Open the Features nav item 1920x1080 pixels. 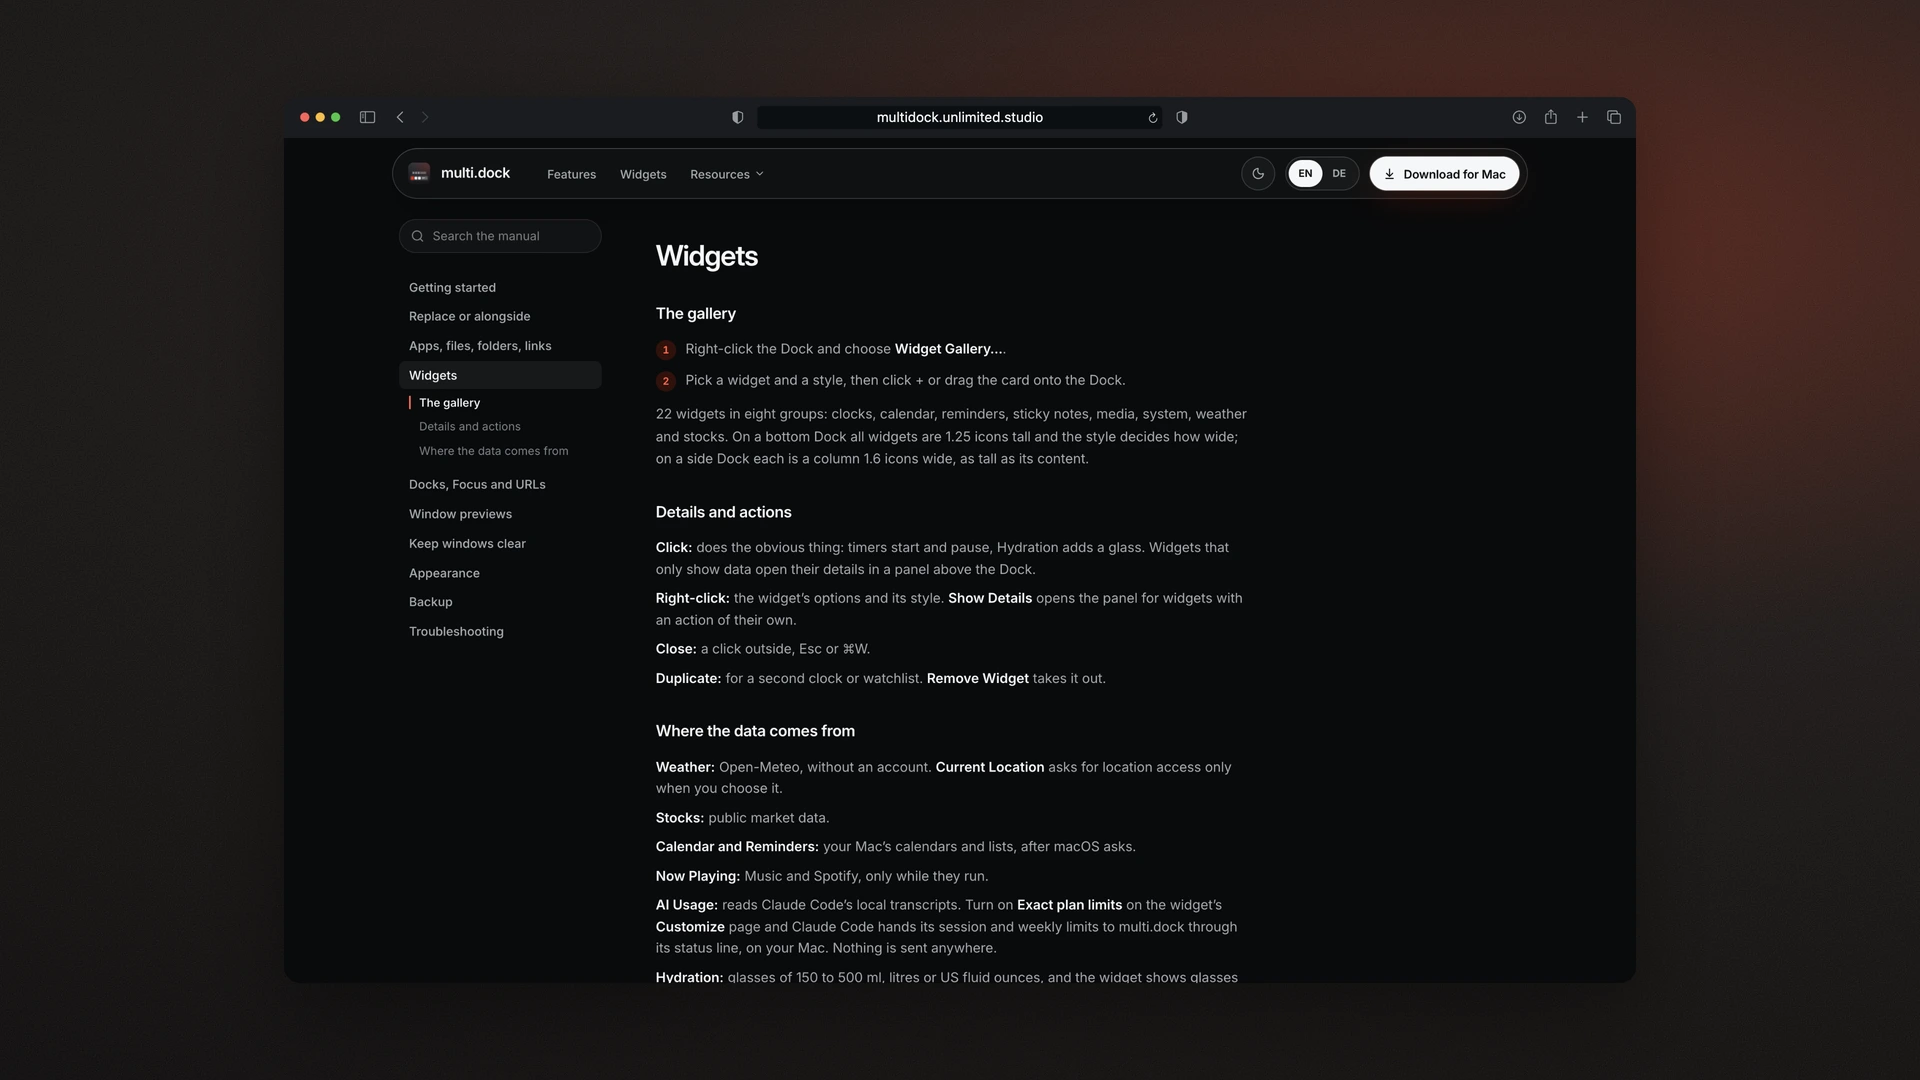(571, 174)
